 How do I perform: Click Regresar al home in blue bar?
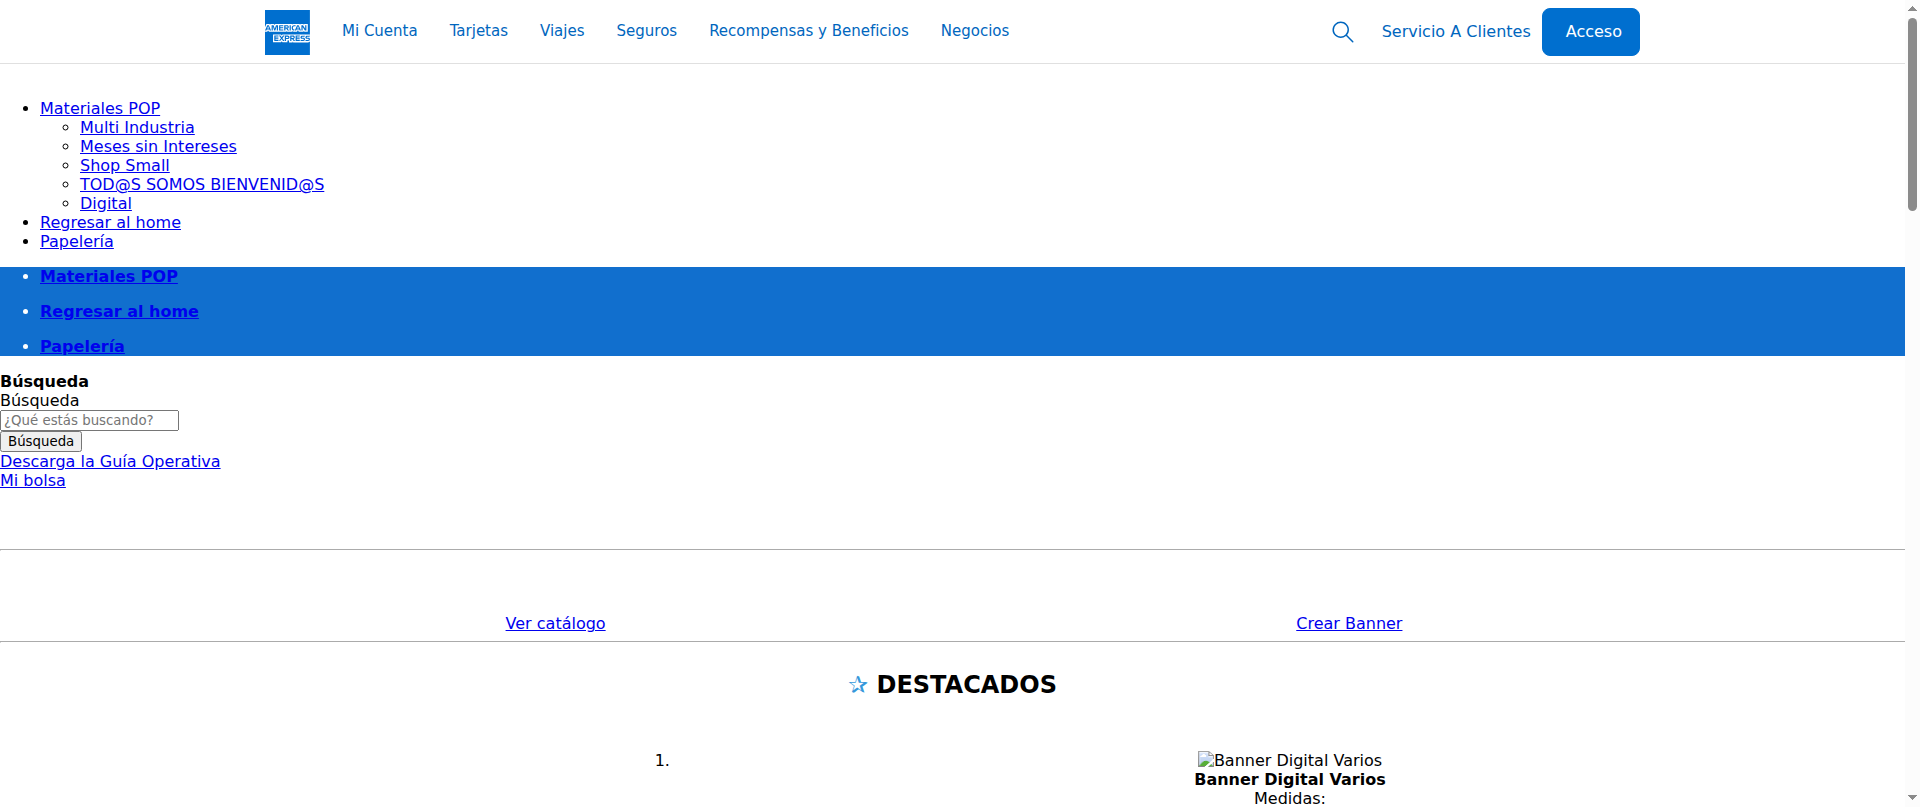point(119,311)
